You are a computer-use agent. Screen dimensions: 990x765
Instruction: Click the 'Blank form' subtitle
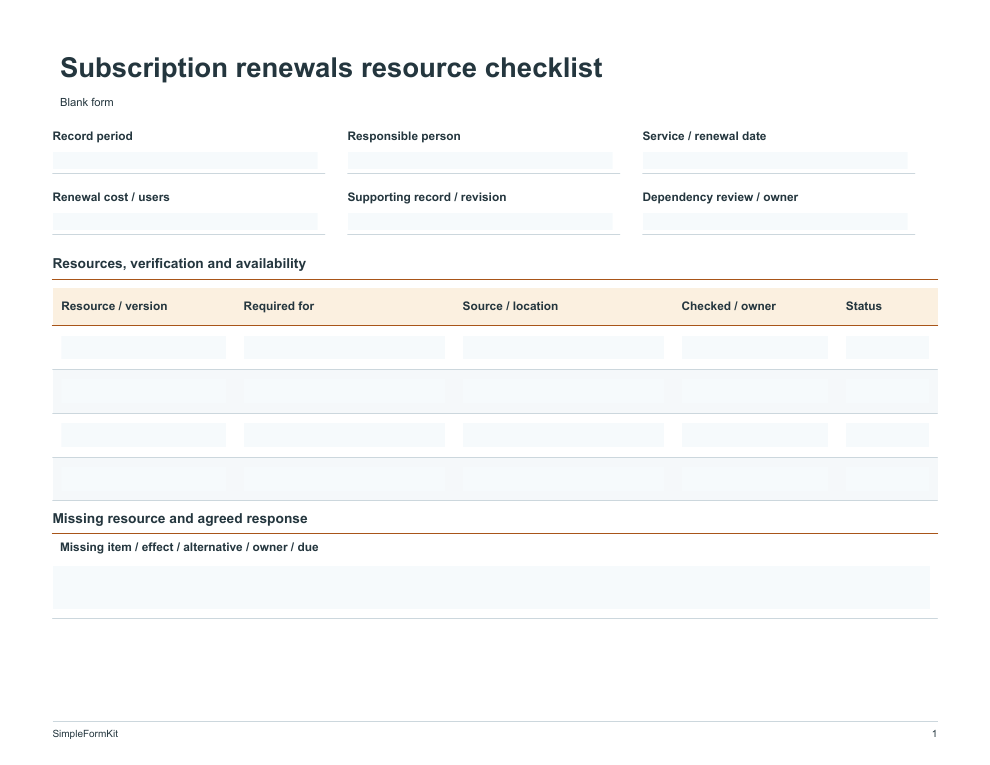coord(86,102)
